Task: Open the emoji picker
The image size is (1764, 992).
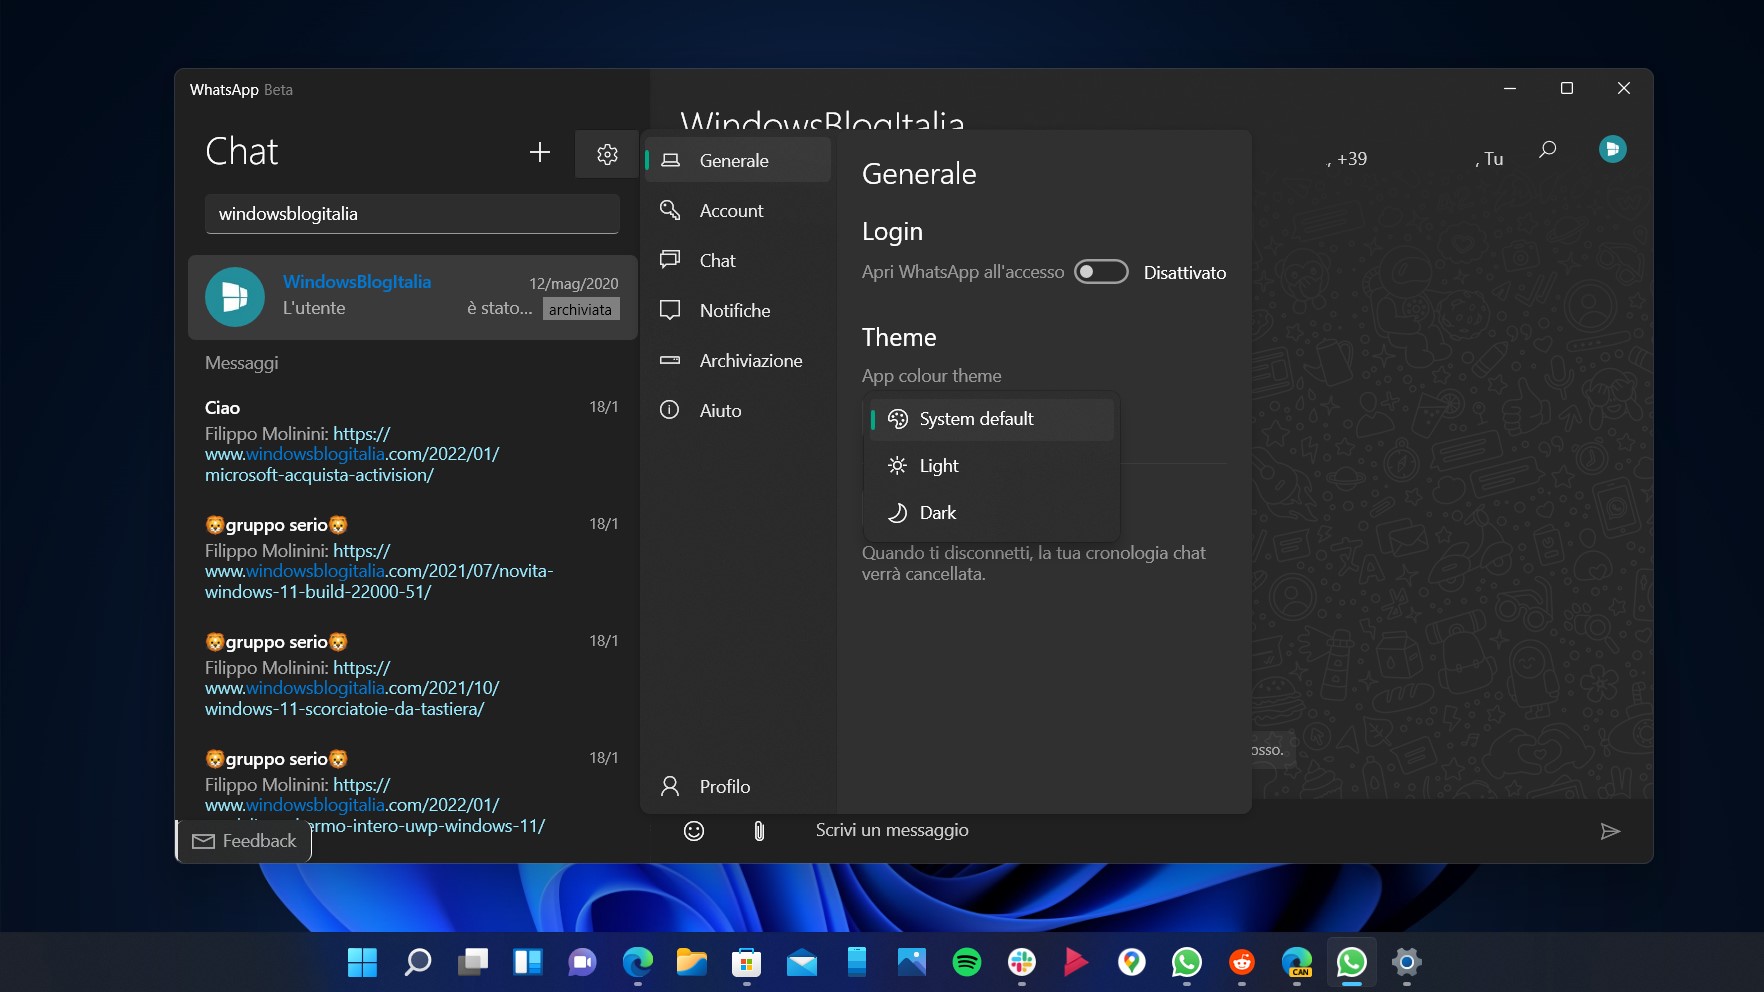Action: 694,831
